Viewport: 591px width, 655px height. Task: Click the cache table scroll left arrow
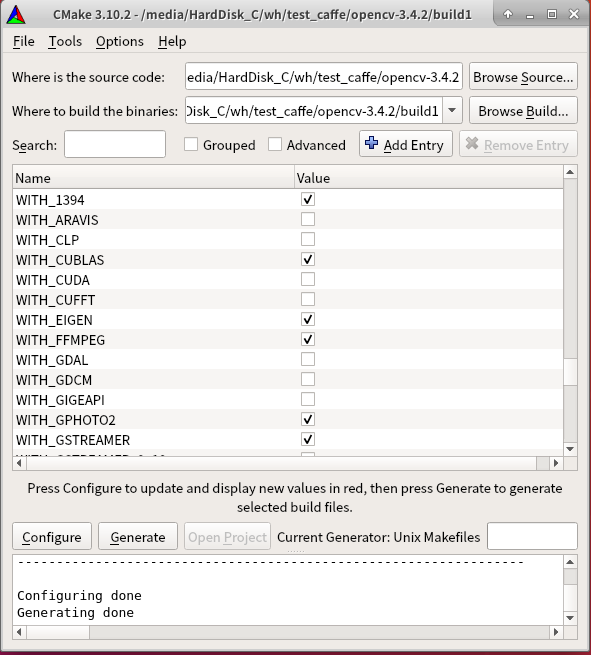(19, 463)
